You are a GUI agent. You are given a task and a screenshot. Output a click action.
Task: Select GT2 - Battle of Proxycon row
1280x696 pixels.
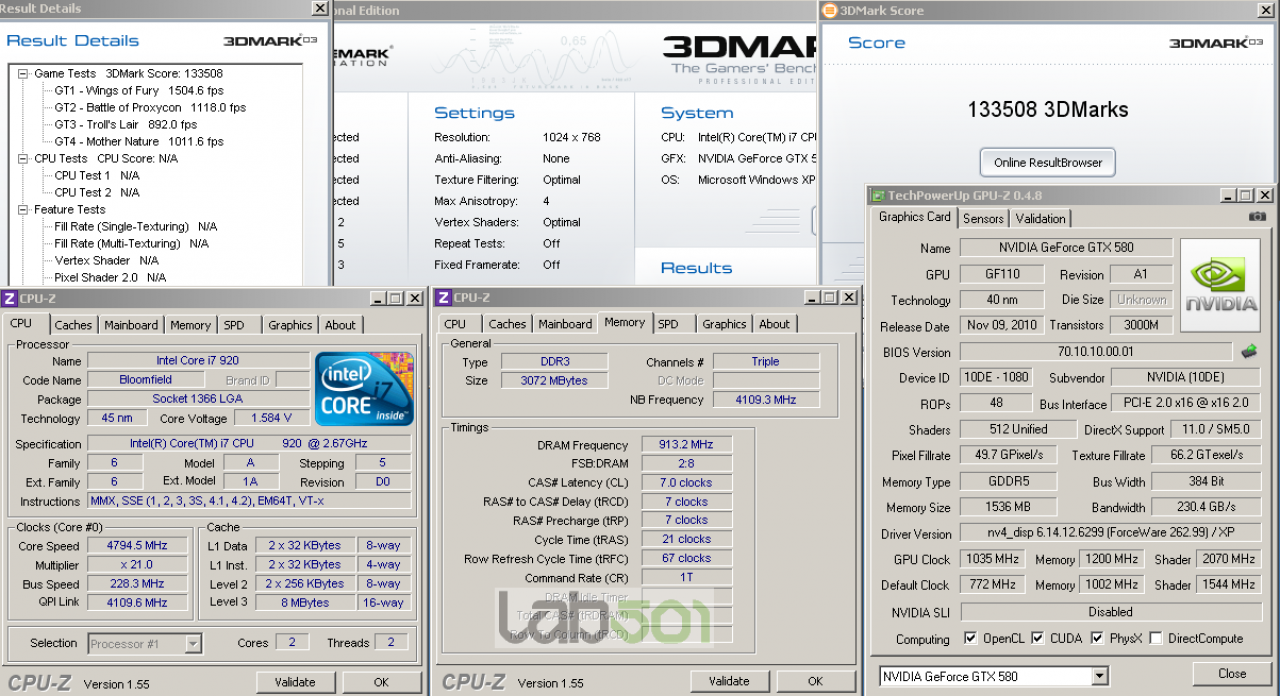coord(150,108)
